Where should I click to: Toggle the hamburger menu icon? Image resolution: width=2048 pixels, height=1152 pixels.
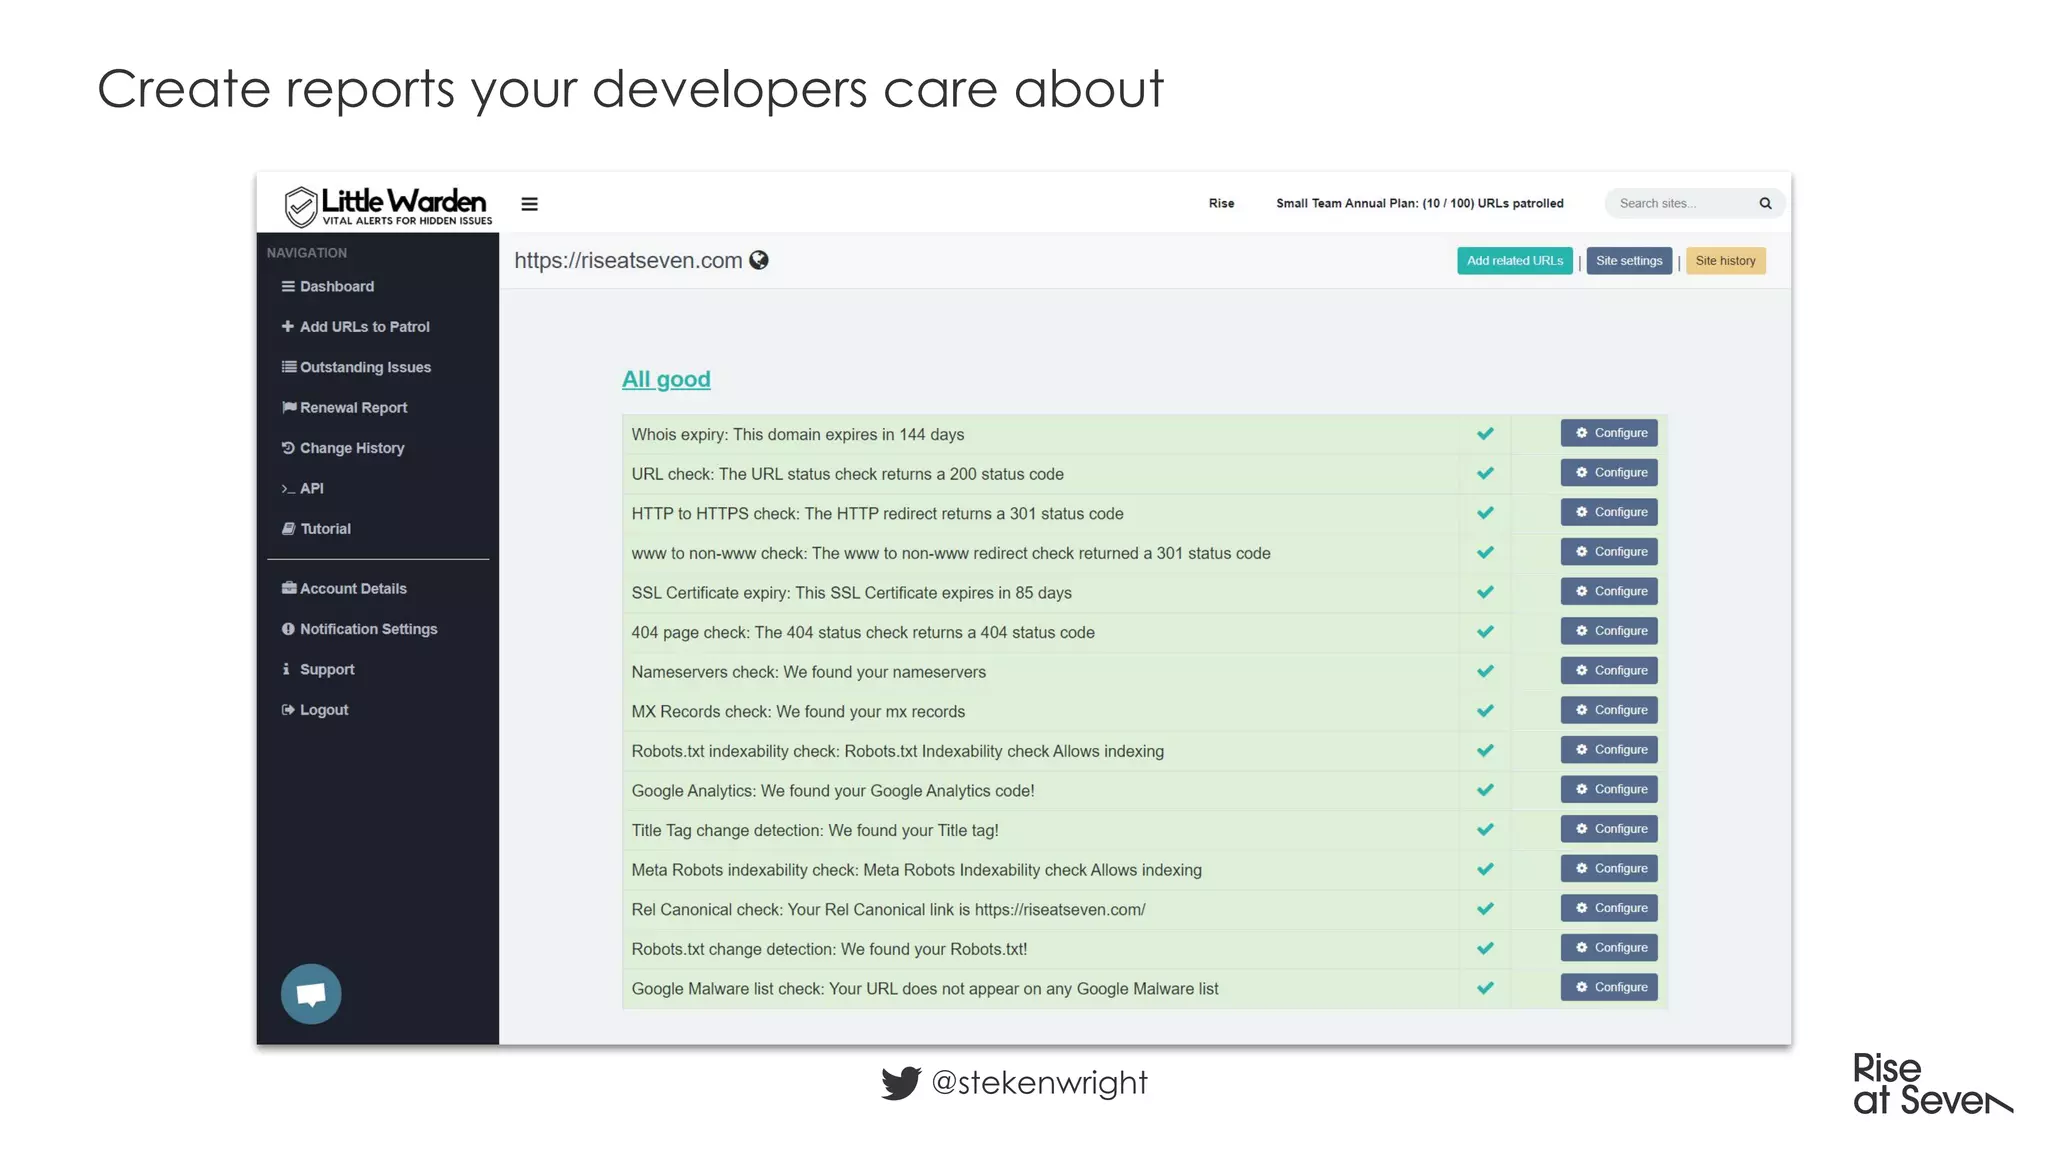(x=529, y=204)
